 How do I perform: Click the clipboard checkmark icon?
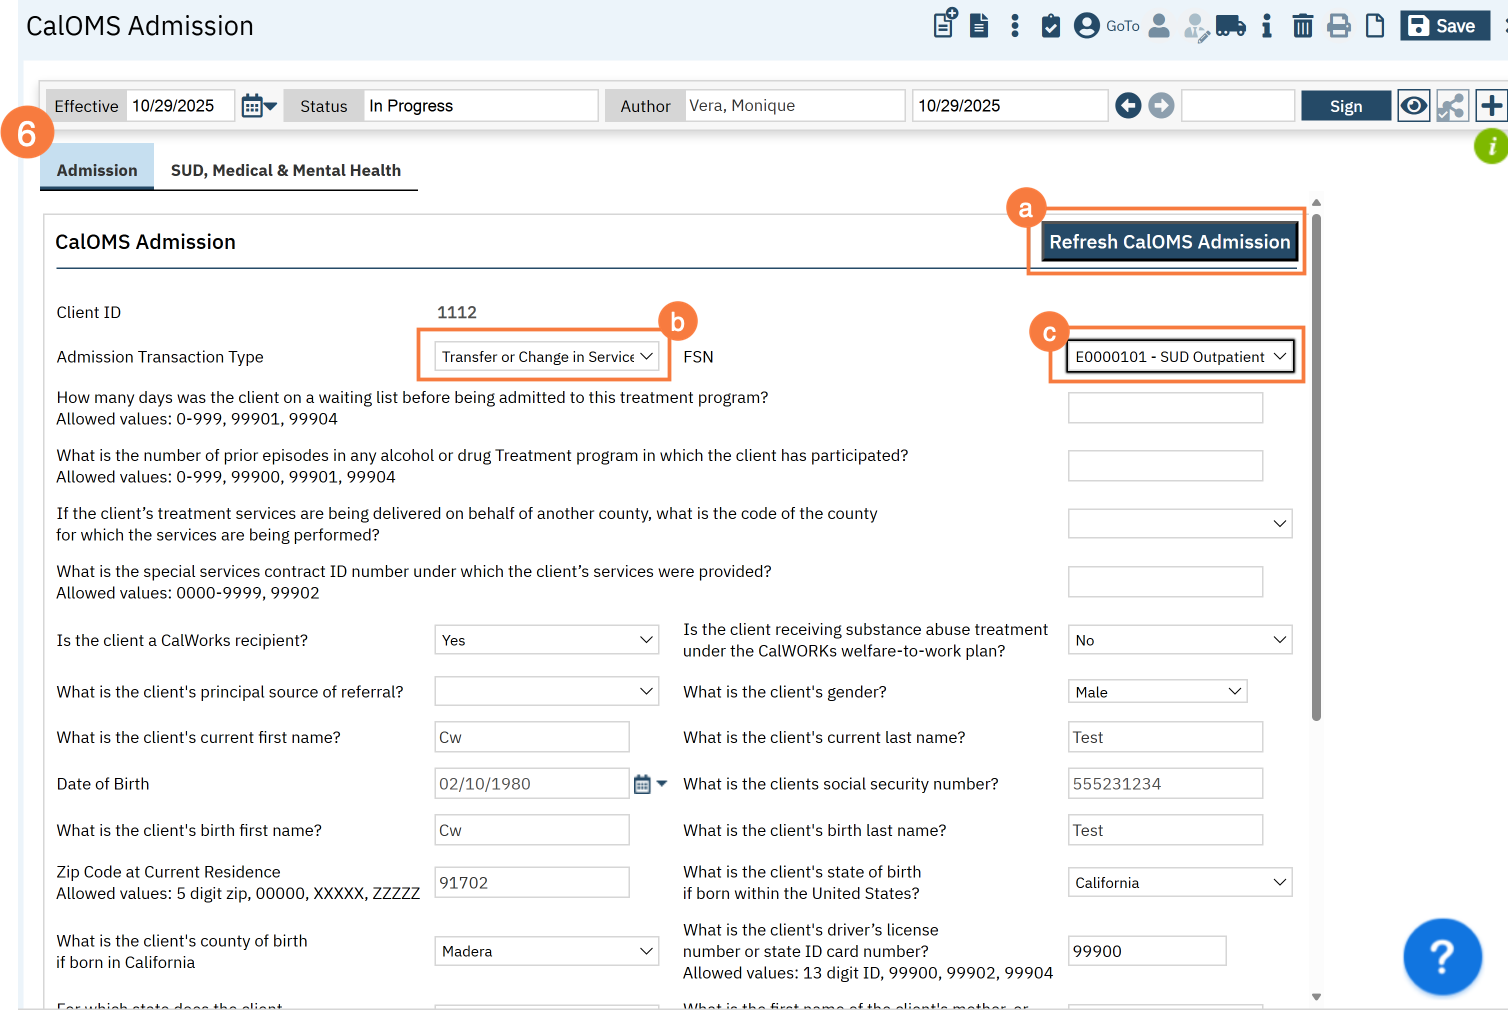coord(1050,26)
